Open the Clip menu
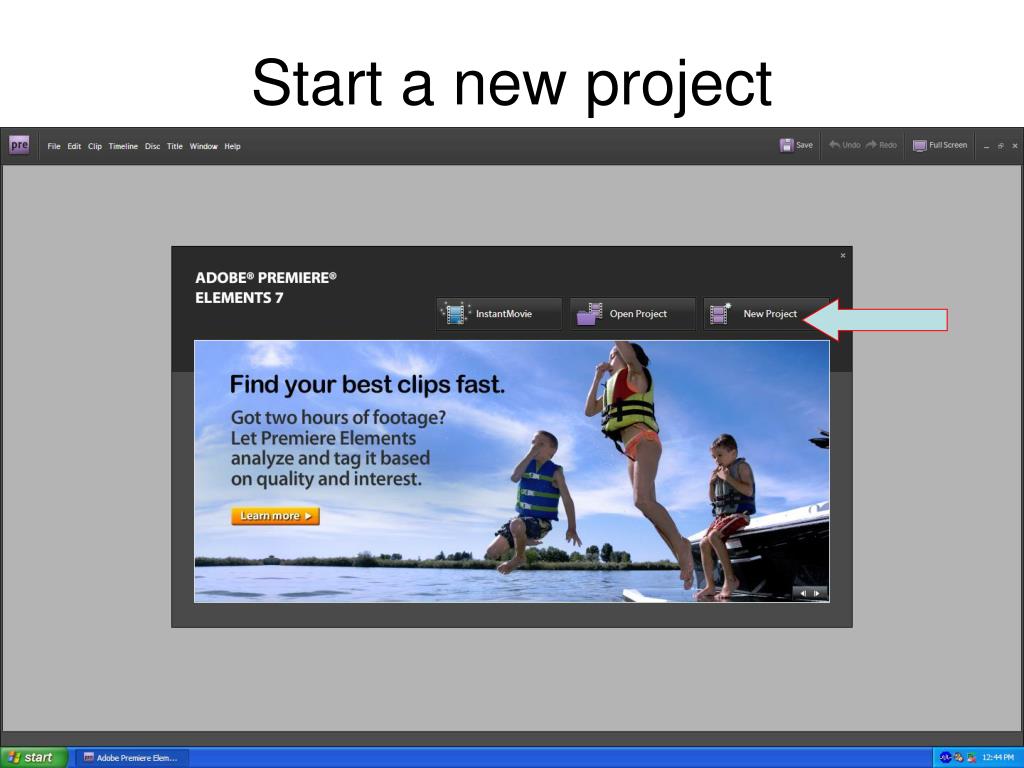The height and width of the screenshot is (768, 1024). click(95, 146)
